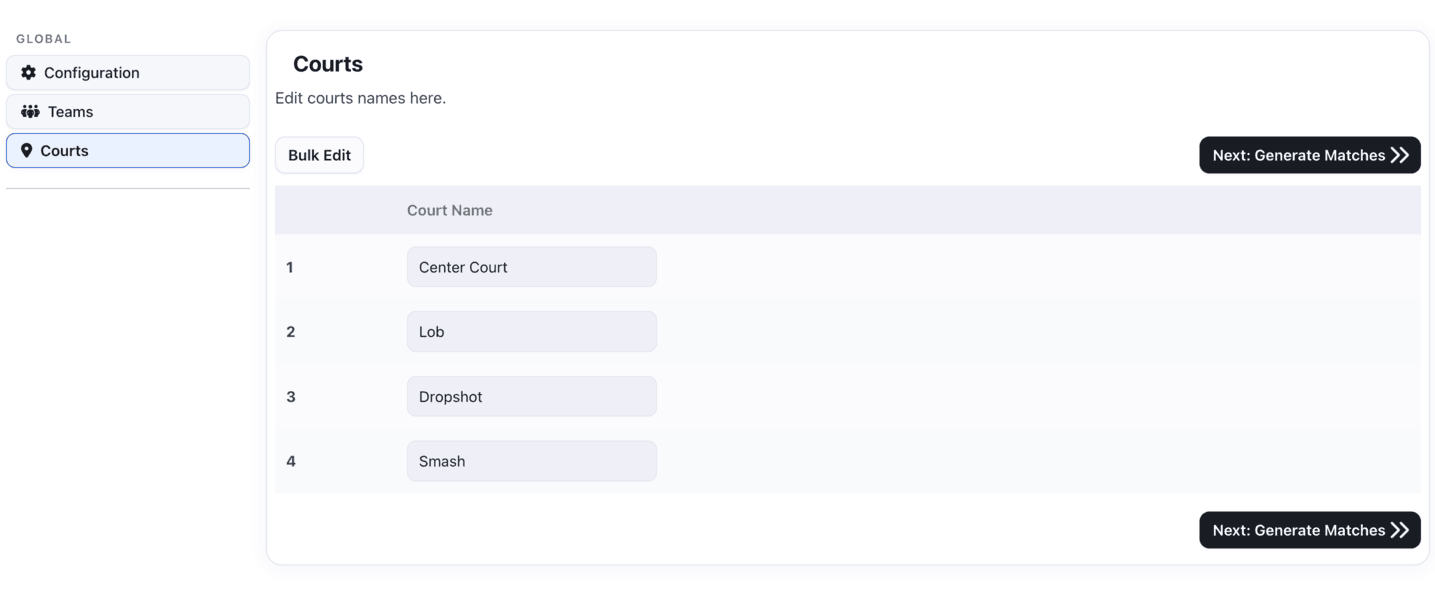Viewport: 1435px width, 591px height.
Task: Click the bottom Next: Generate Matches button
Action: click(x=1310, y=529)
